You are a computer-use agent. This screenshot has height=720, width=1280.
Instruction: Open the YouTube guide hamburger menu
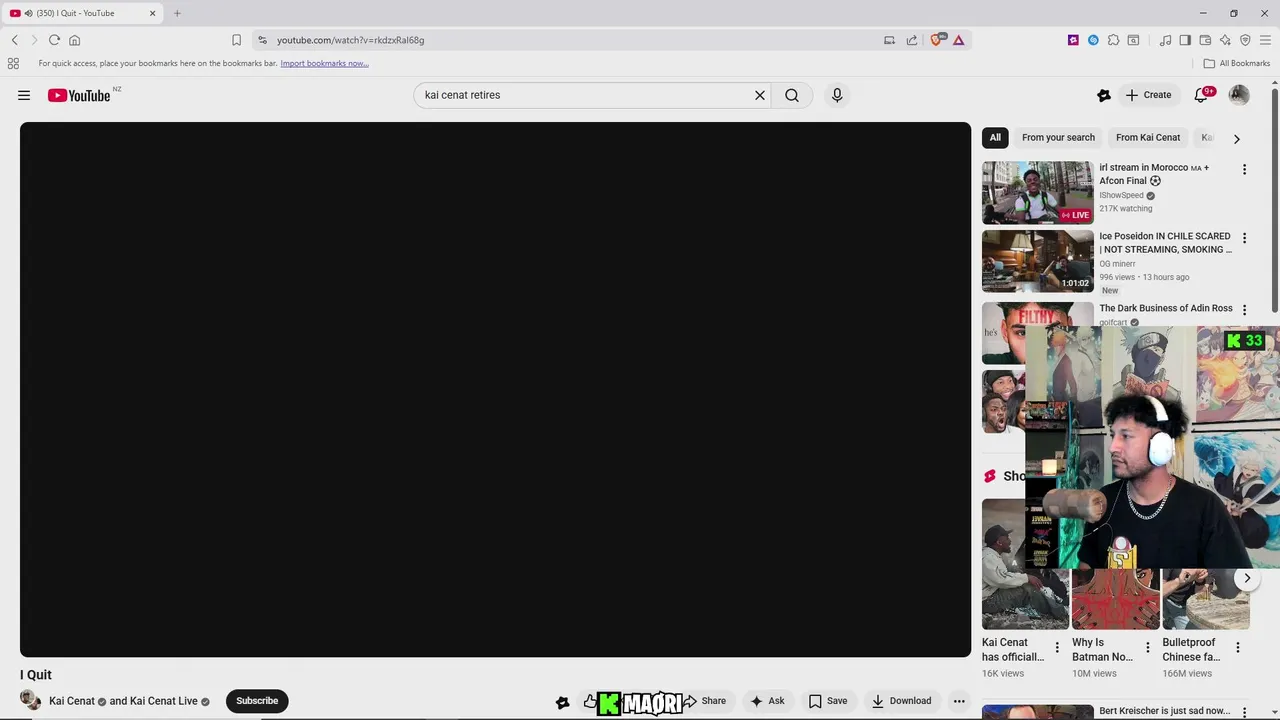24,95
